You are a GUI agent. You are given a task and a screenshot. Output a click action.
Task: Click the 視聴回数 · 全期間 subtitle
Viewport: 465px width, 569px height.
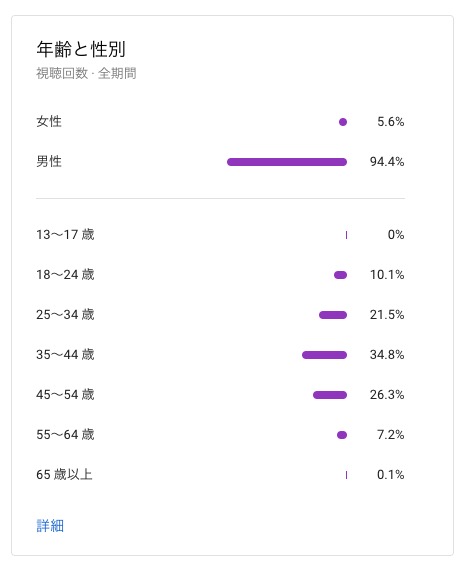tap(86, 73)
